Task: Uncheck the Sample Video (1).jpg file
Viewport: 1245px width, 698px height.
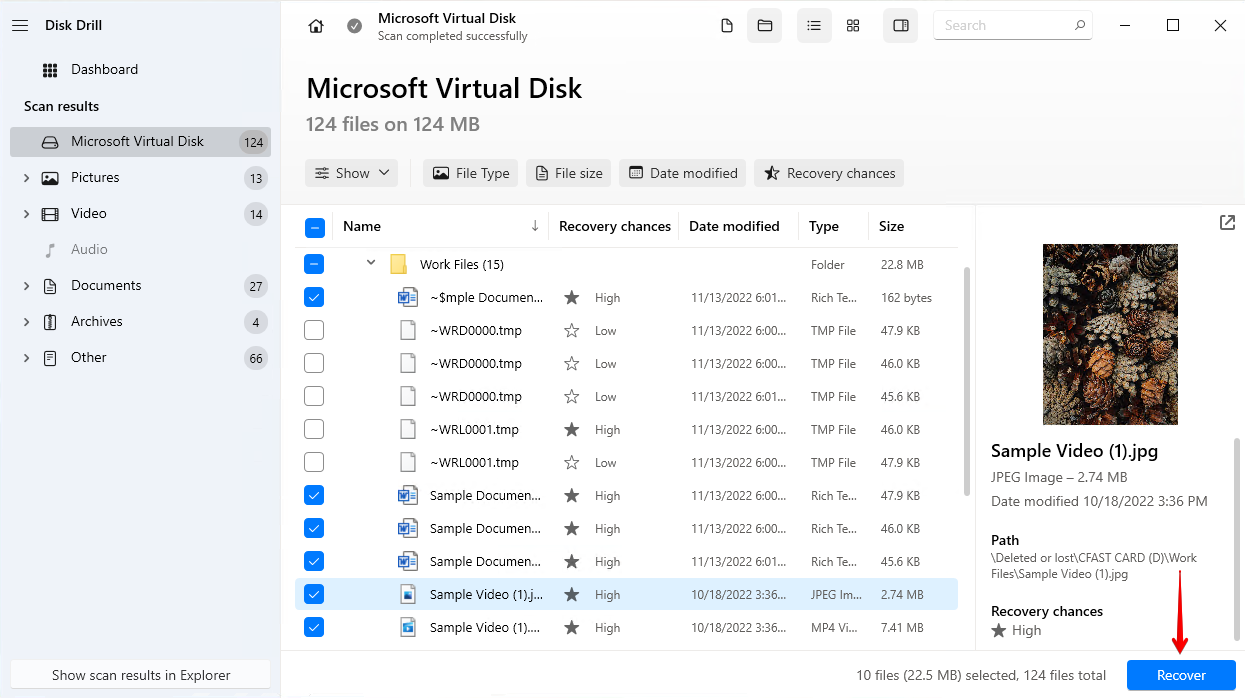Action: pos(315,594)
